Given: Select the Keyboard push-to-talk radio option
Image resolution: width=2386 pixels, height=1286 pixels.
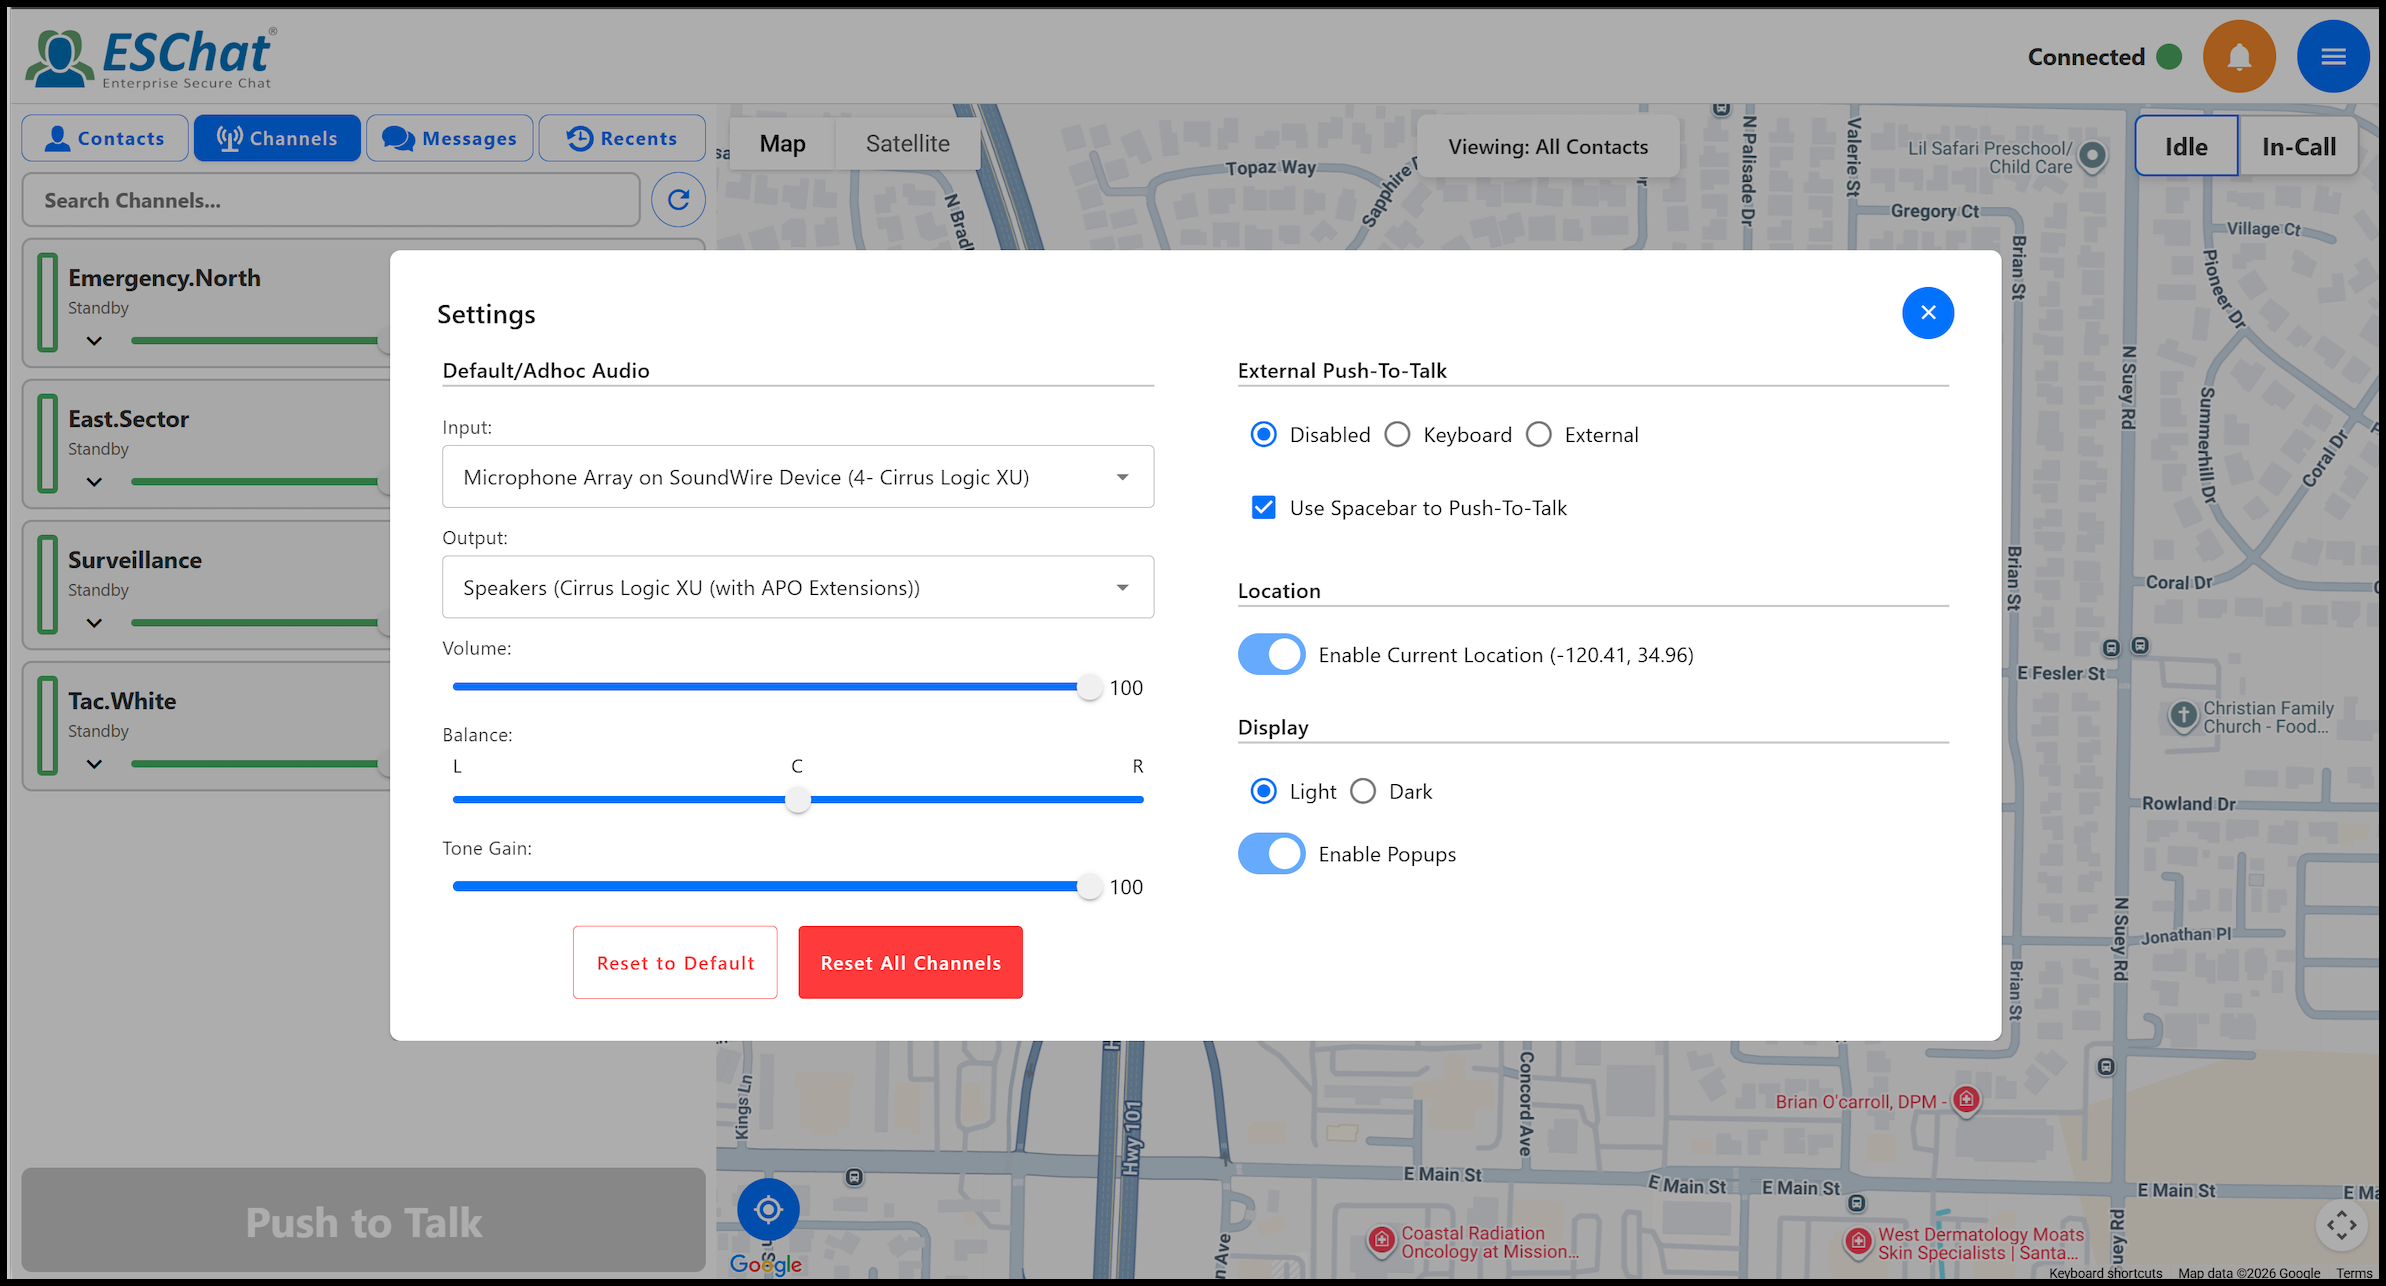Looking at the screenshot, I should point(1397,435).
